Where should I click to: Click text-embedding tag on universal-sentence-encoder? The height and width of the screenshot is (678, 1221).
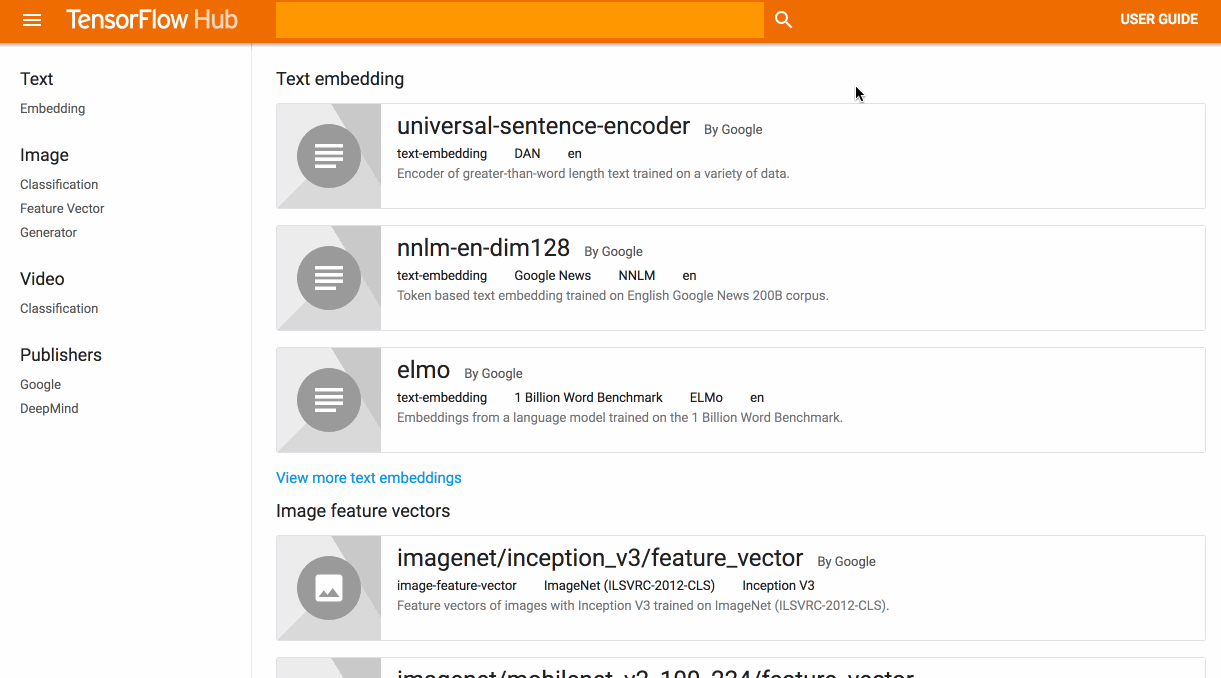(x=442, y=153)
